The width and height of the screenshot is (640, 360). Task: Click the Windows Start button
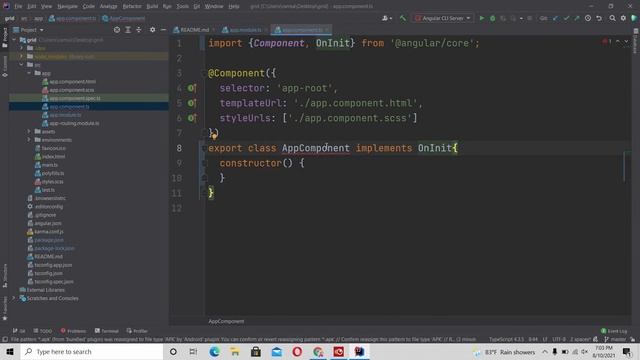click(10, 351)
